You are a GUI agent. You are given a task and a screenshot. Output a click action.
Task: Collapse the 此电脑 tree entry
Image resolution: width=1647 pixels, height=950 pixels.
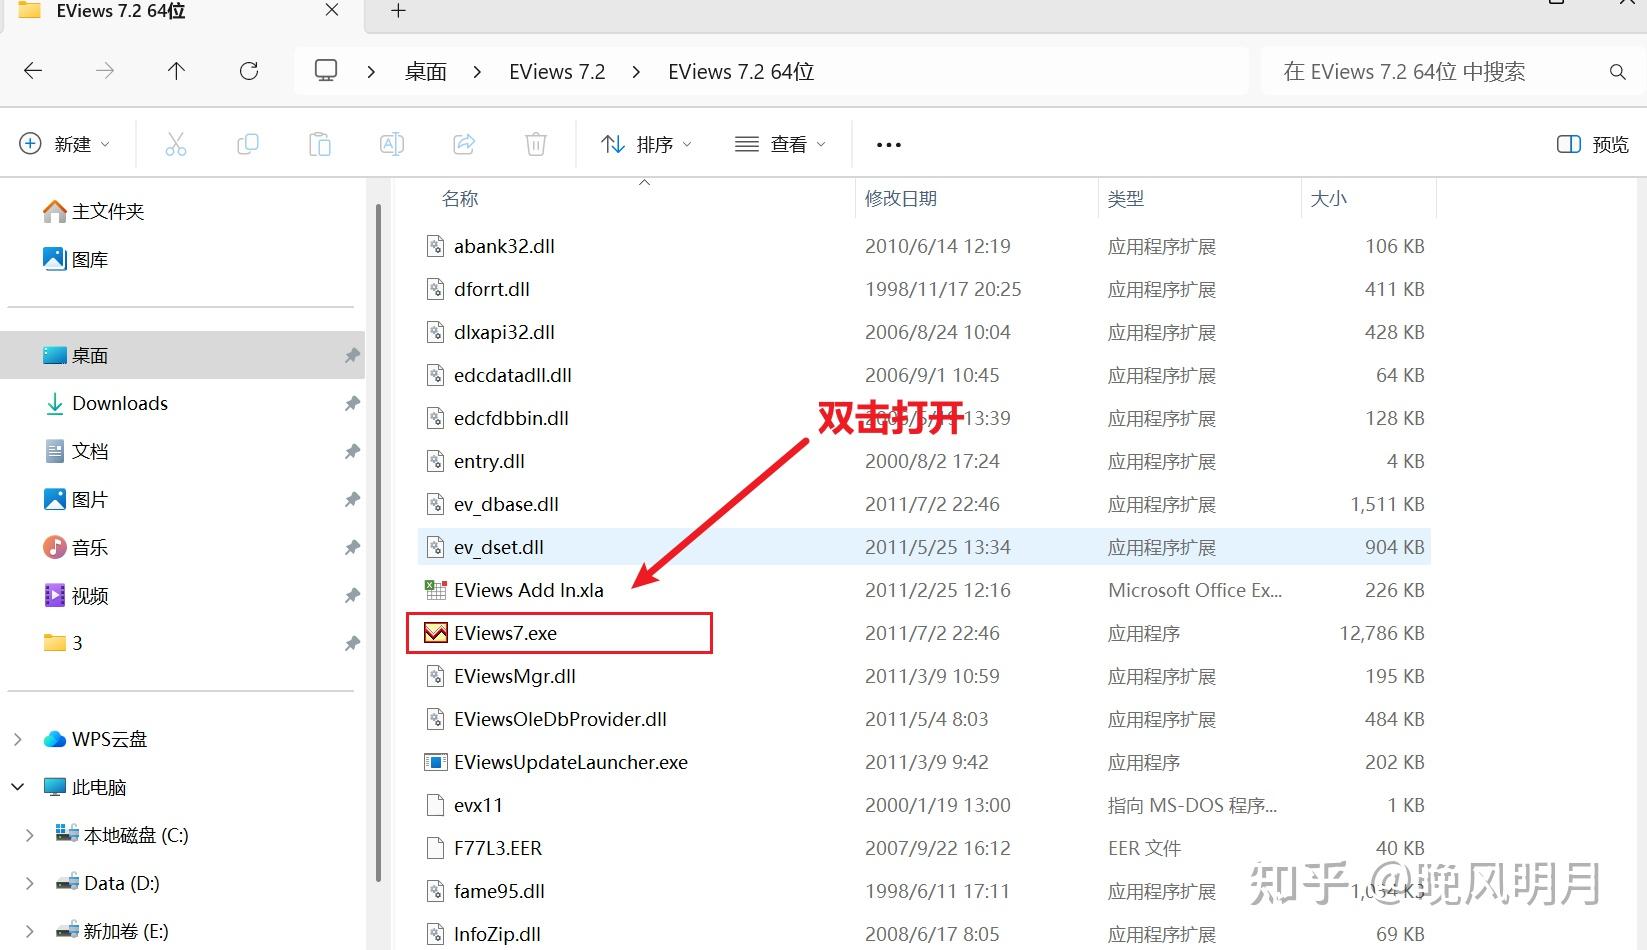(x=16, y=787)
